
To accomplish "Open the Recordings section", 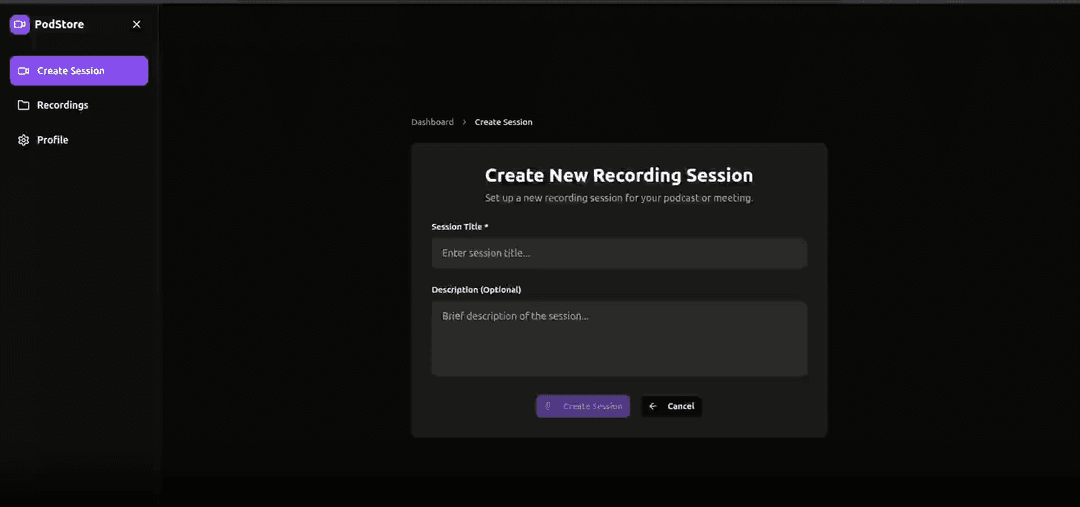I will 79,105.
